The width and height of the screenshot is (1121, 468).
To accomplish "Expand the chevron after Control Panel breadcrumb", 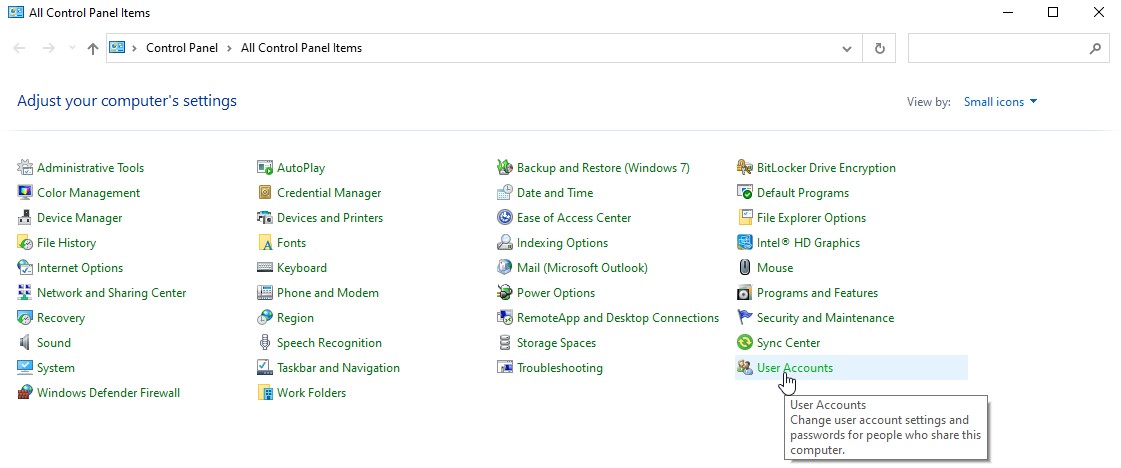I will (228, 48).
